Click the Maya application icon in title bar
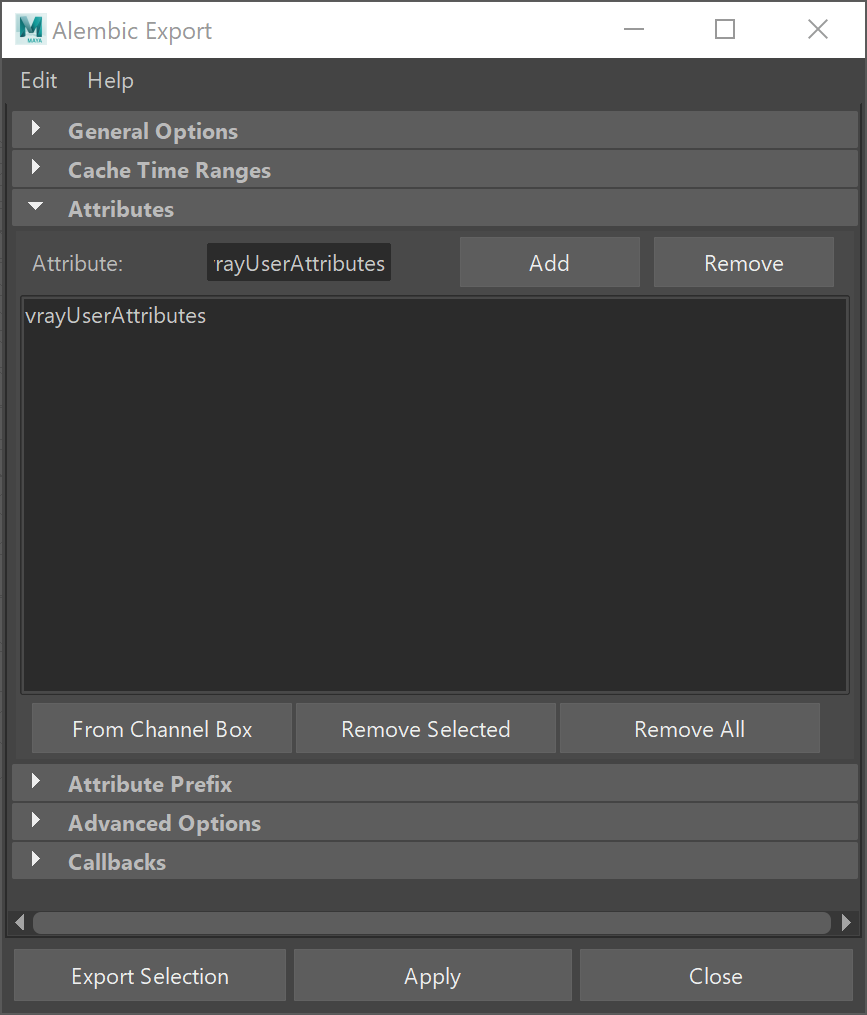The width and height of the screenshot is (867, 1015). [30, 29]
